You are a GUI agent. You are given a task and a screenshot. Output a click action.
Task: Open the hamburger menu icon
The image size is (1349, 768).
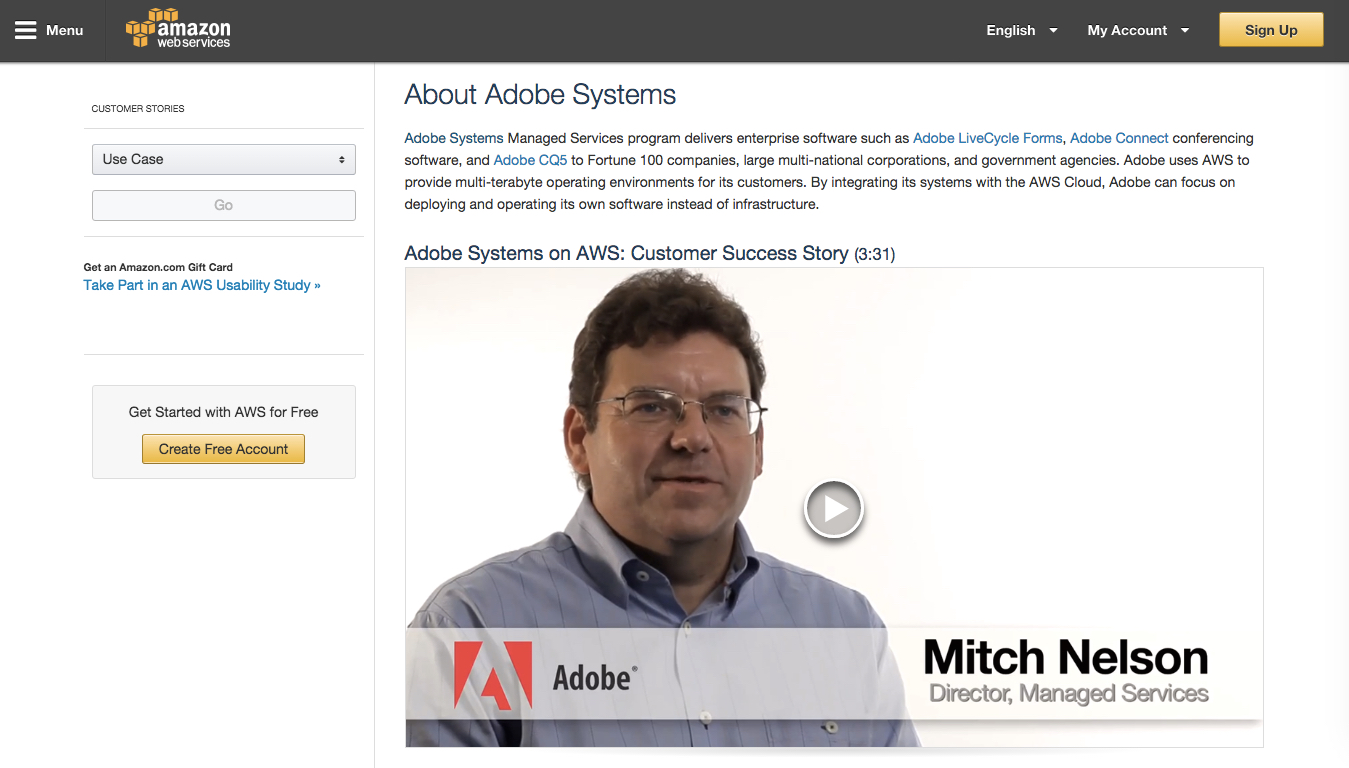coord(26,30)
